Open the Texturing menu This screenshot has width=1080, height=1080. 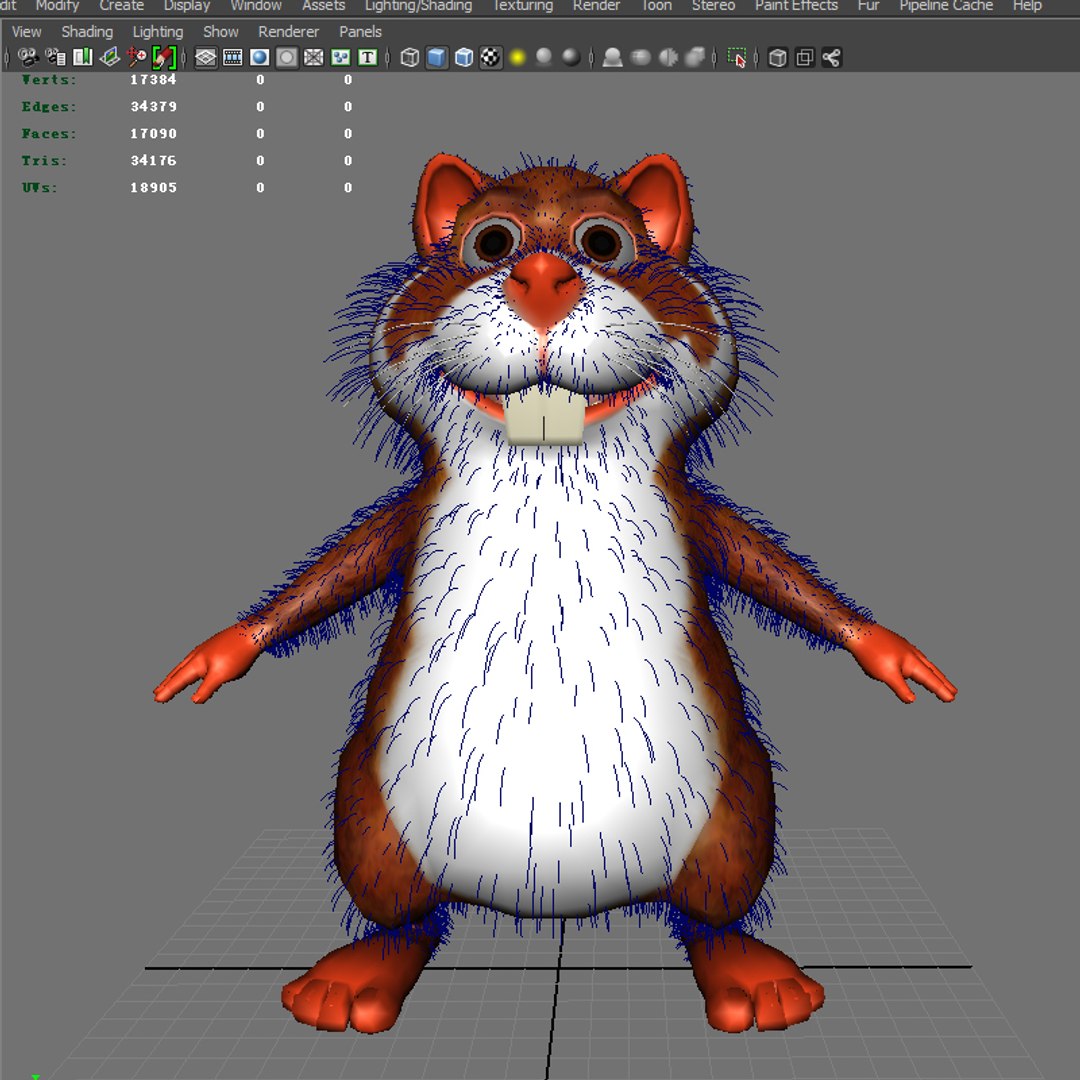tap(522, 6)
